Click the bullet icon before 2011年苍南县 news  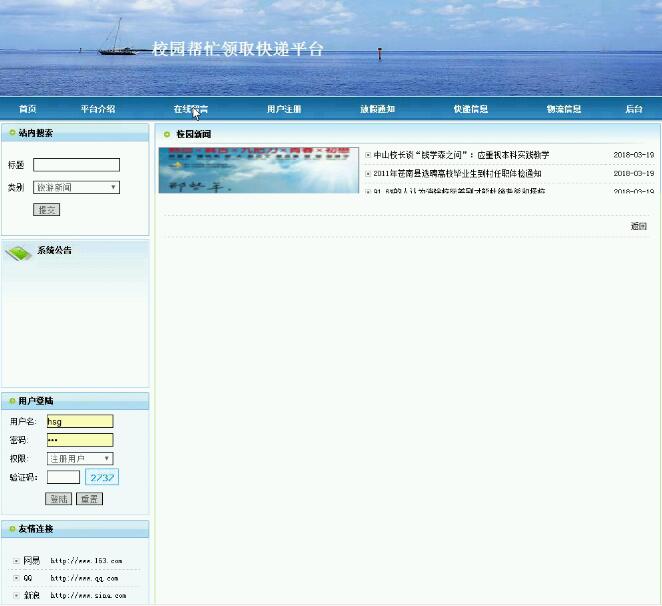[x=368, y=174]
